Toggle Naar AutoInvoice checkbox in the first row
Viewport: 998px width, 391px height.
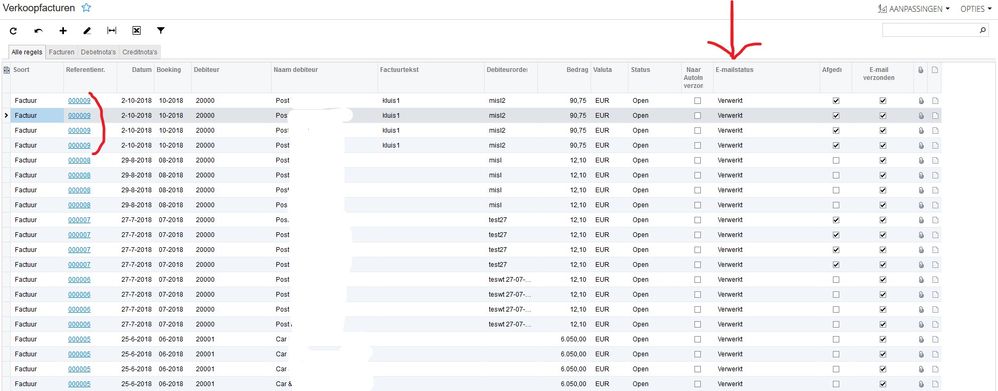pyautogui.click(x=697, y=101)
